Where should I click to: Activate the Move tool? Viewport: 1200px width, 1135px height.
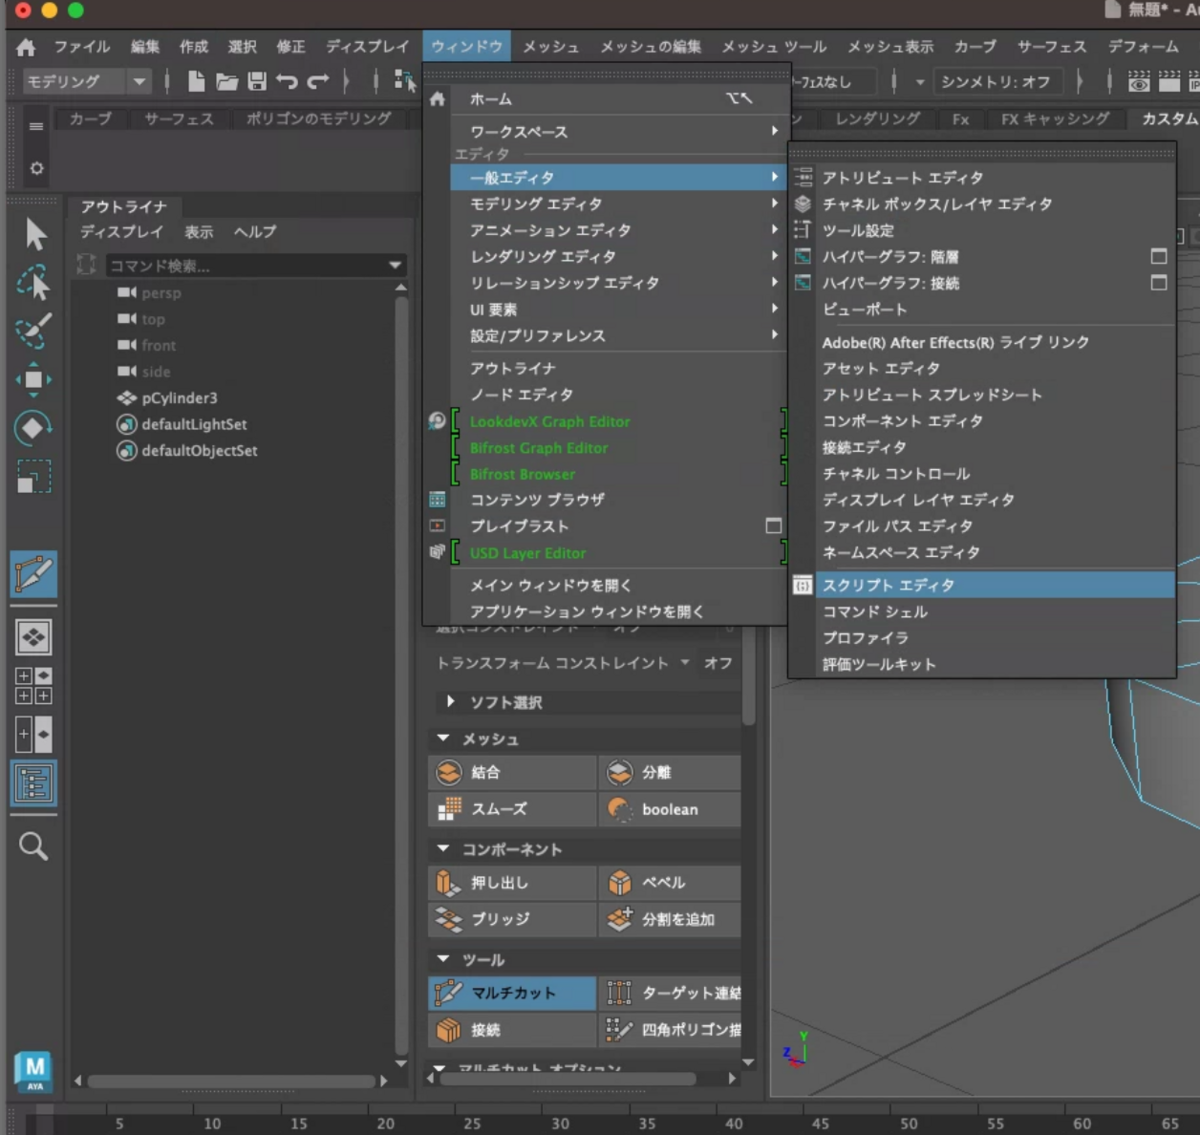point(35,379)
